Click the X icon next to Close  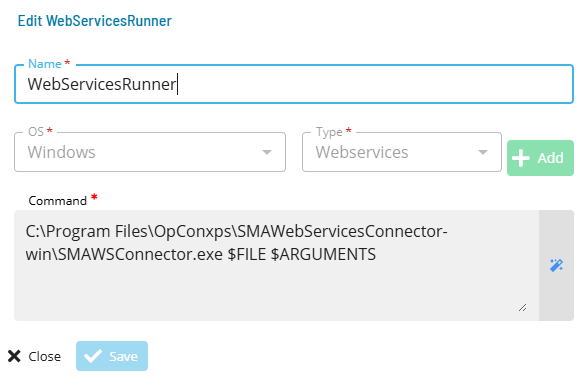(x=14, y=356)
